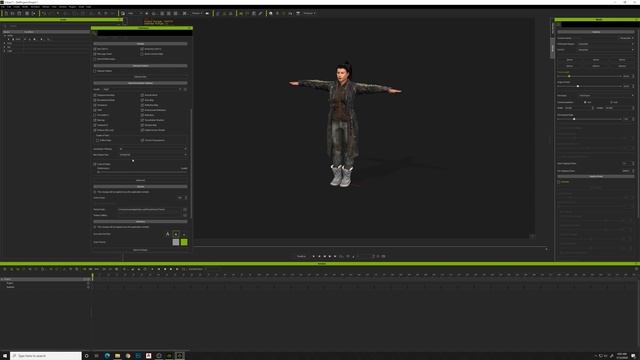The height and width of the screenshot is (360, 640).
Task: Toggle the checkbox above the font size icons
Action: click(x=95, y=227)
